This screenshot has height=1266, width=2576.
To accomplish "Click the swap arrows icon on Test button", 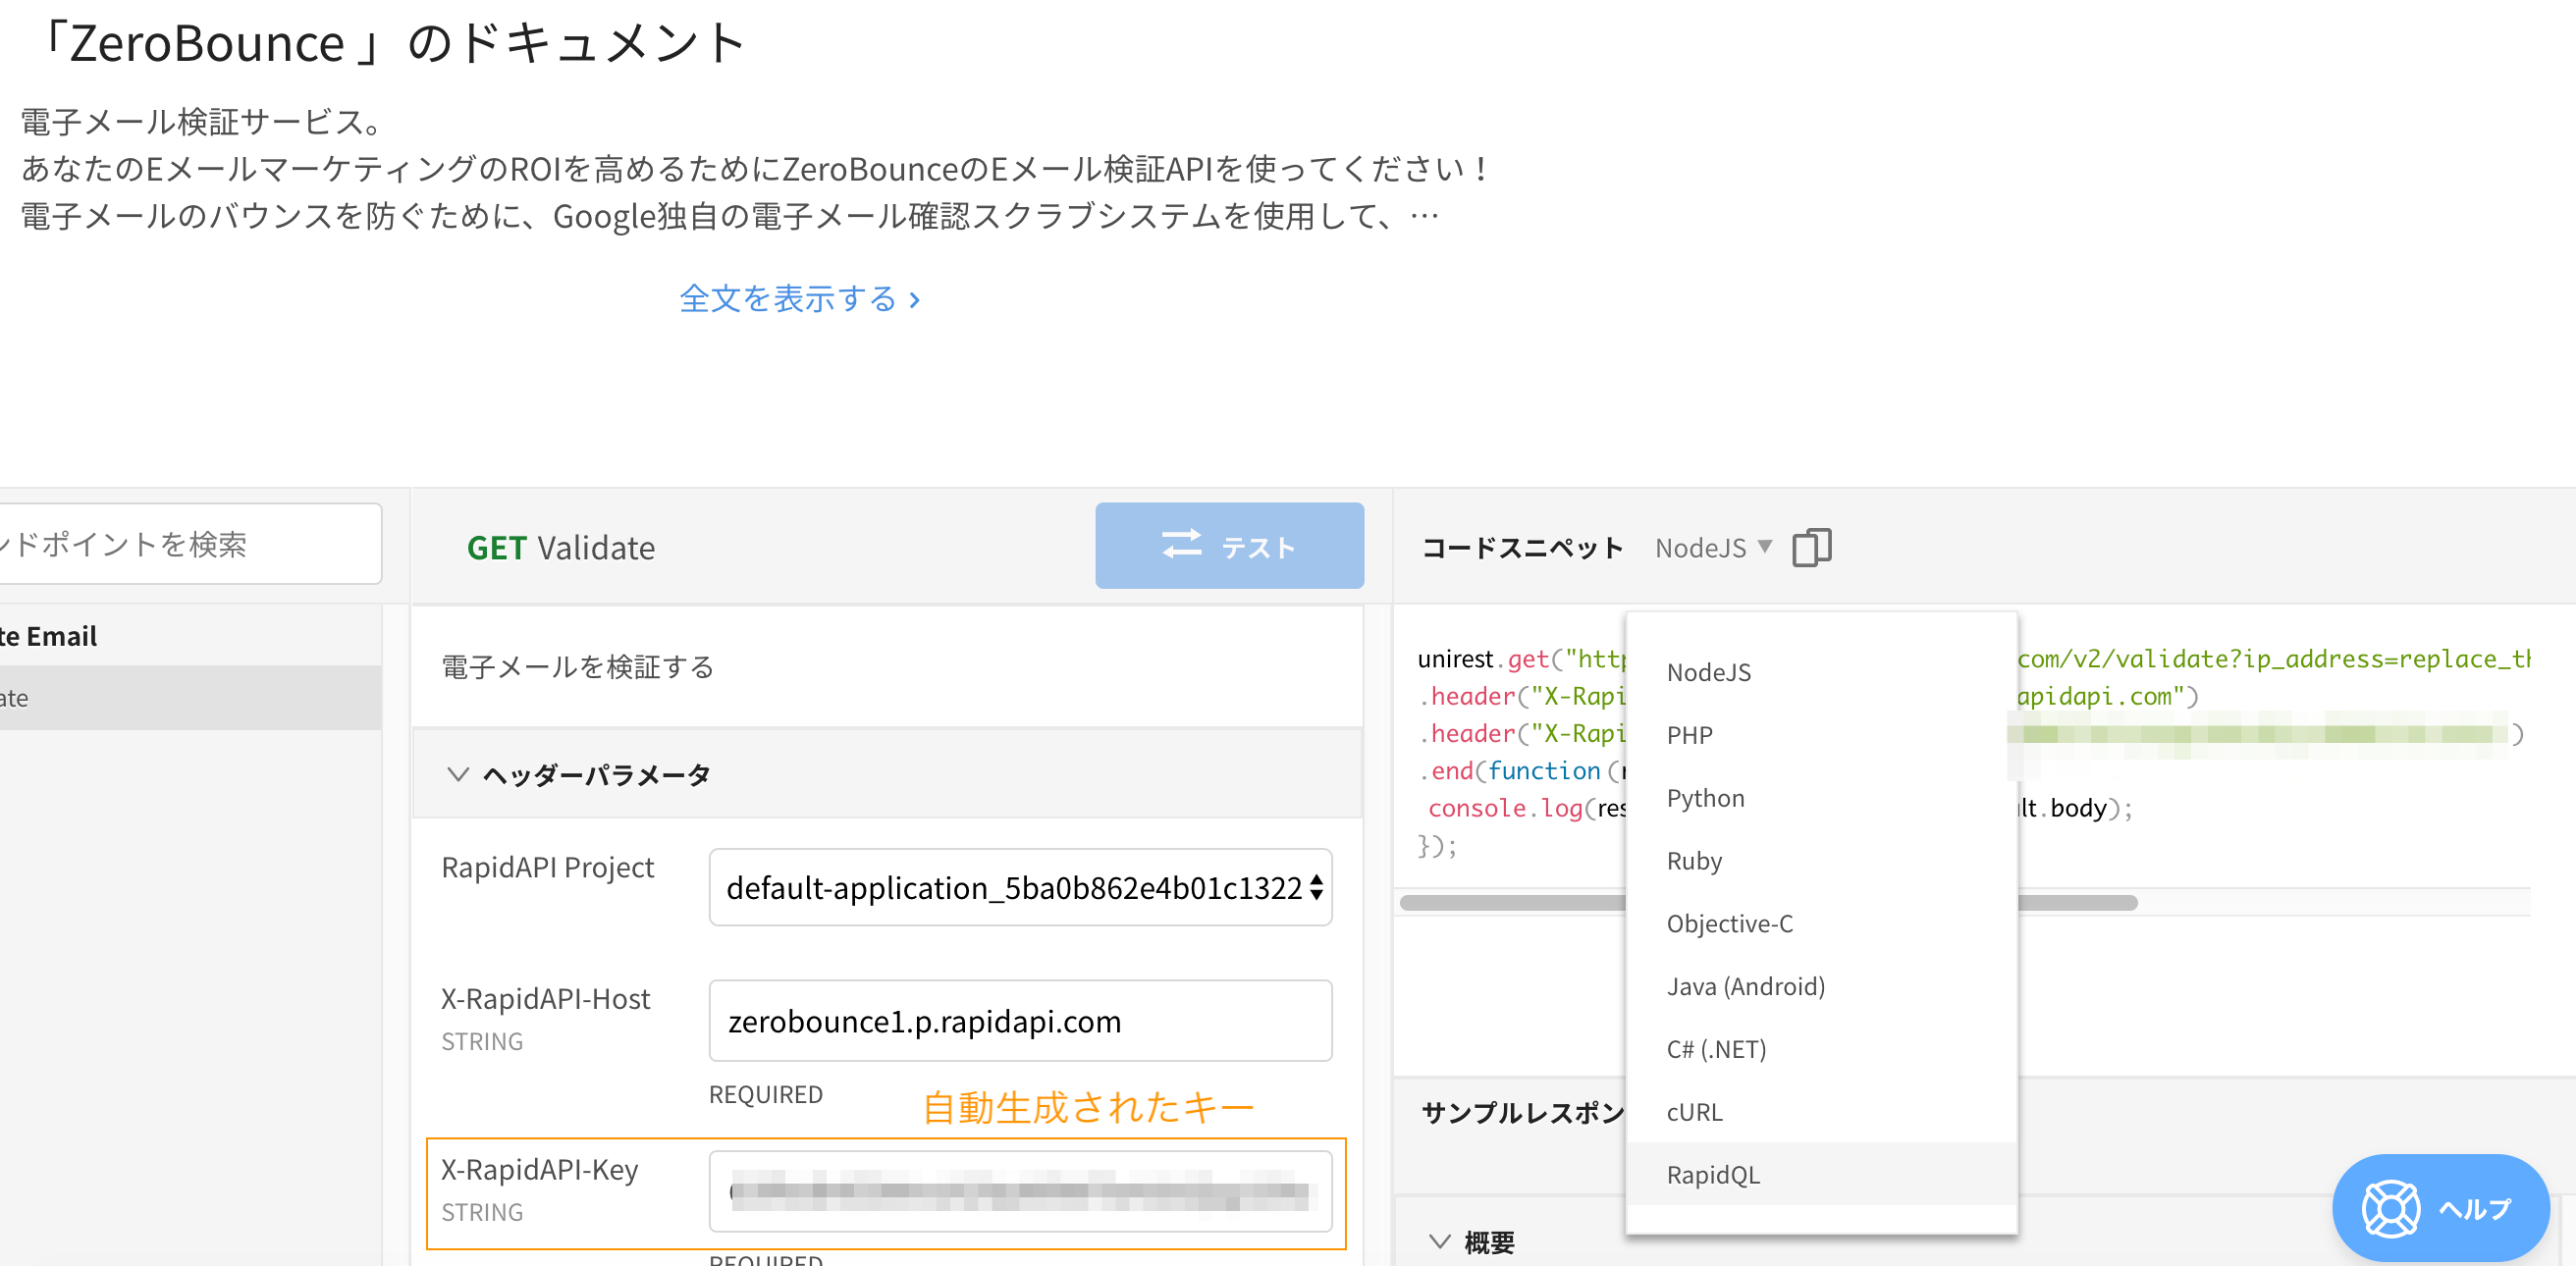I will tap(1181, 545).
